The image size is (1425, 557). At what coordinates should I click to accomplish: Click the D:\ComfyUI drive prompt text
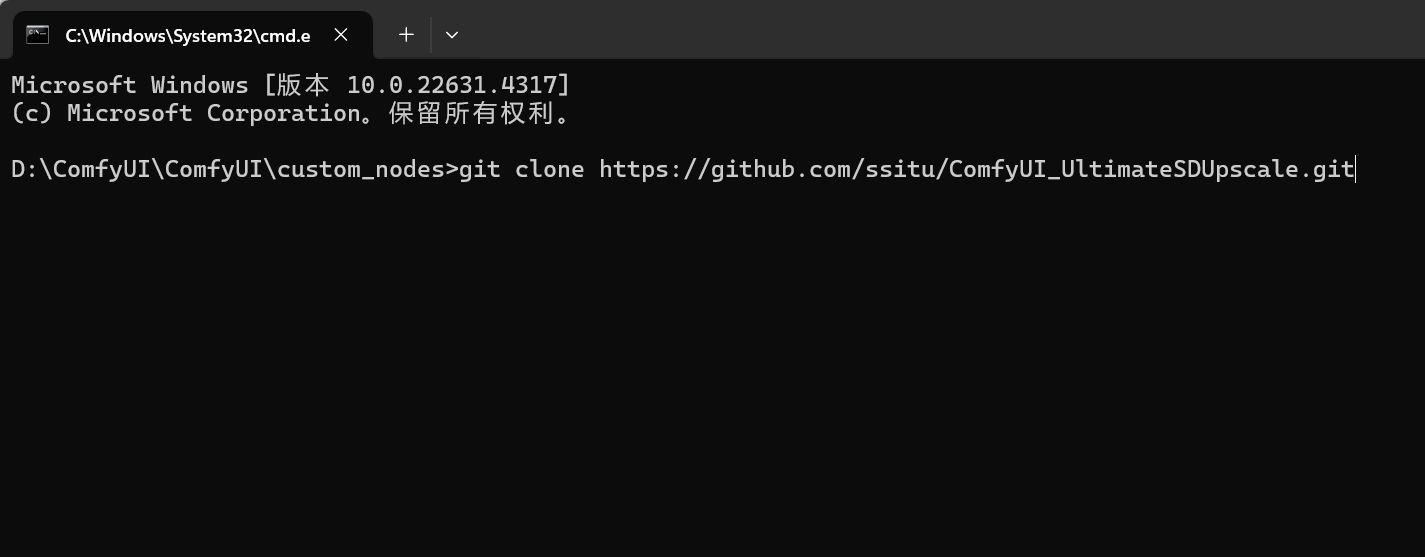tap(81, 169)
